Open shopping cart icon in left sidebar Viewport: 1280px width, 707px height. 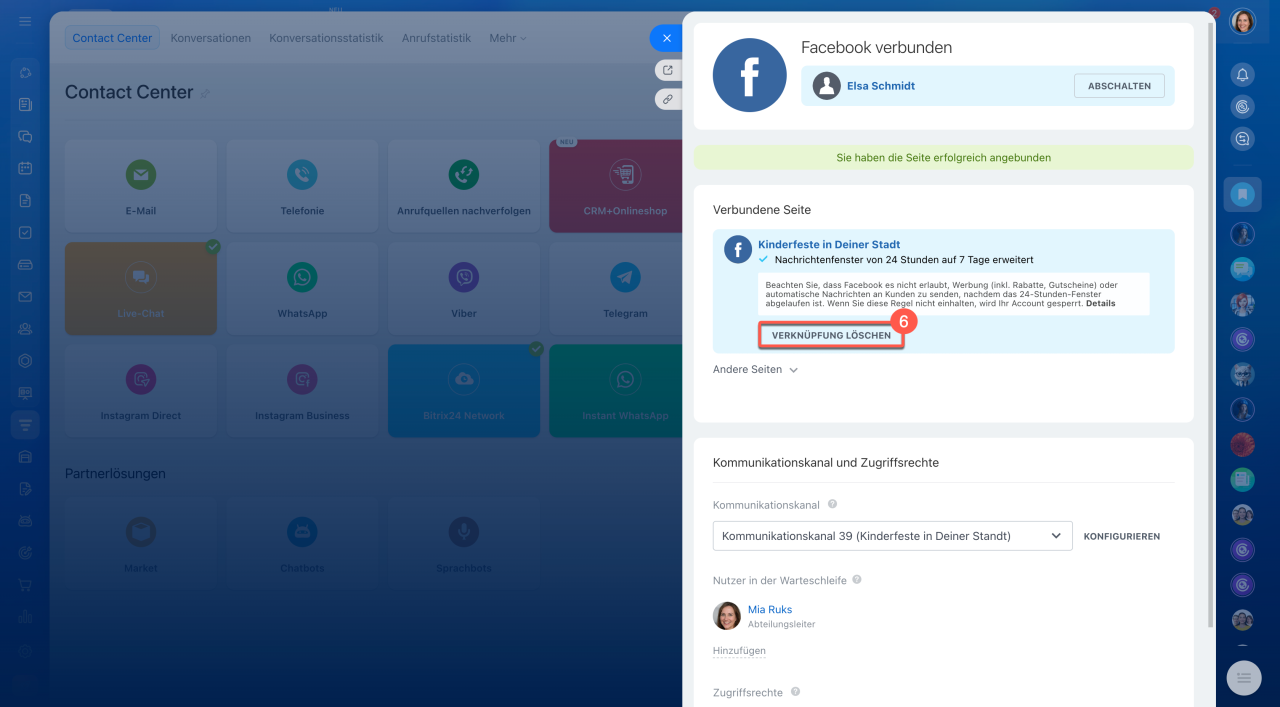coord(25,585)
